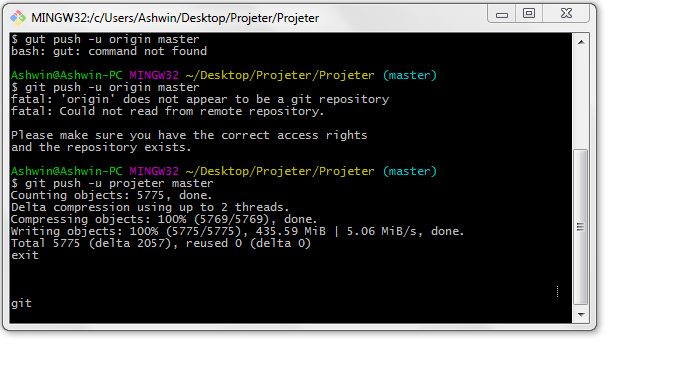
Task: Click the scrollbar up arrow
Action: point(581,42)
